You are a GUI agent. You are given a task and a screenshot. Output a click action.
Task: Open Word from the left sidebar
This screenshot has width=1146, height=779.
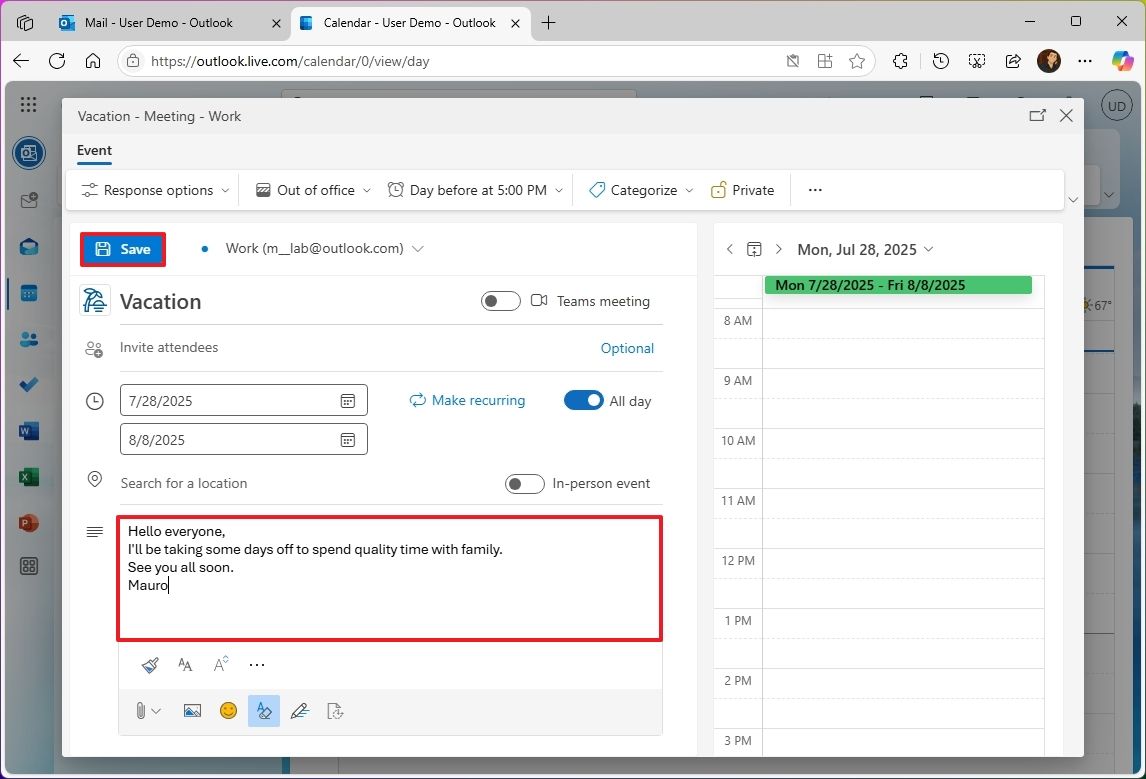pyautogui.click(x=28, y=430)
